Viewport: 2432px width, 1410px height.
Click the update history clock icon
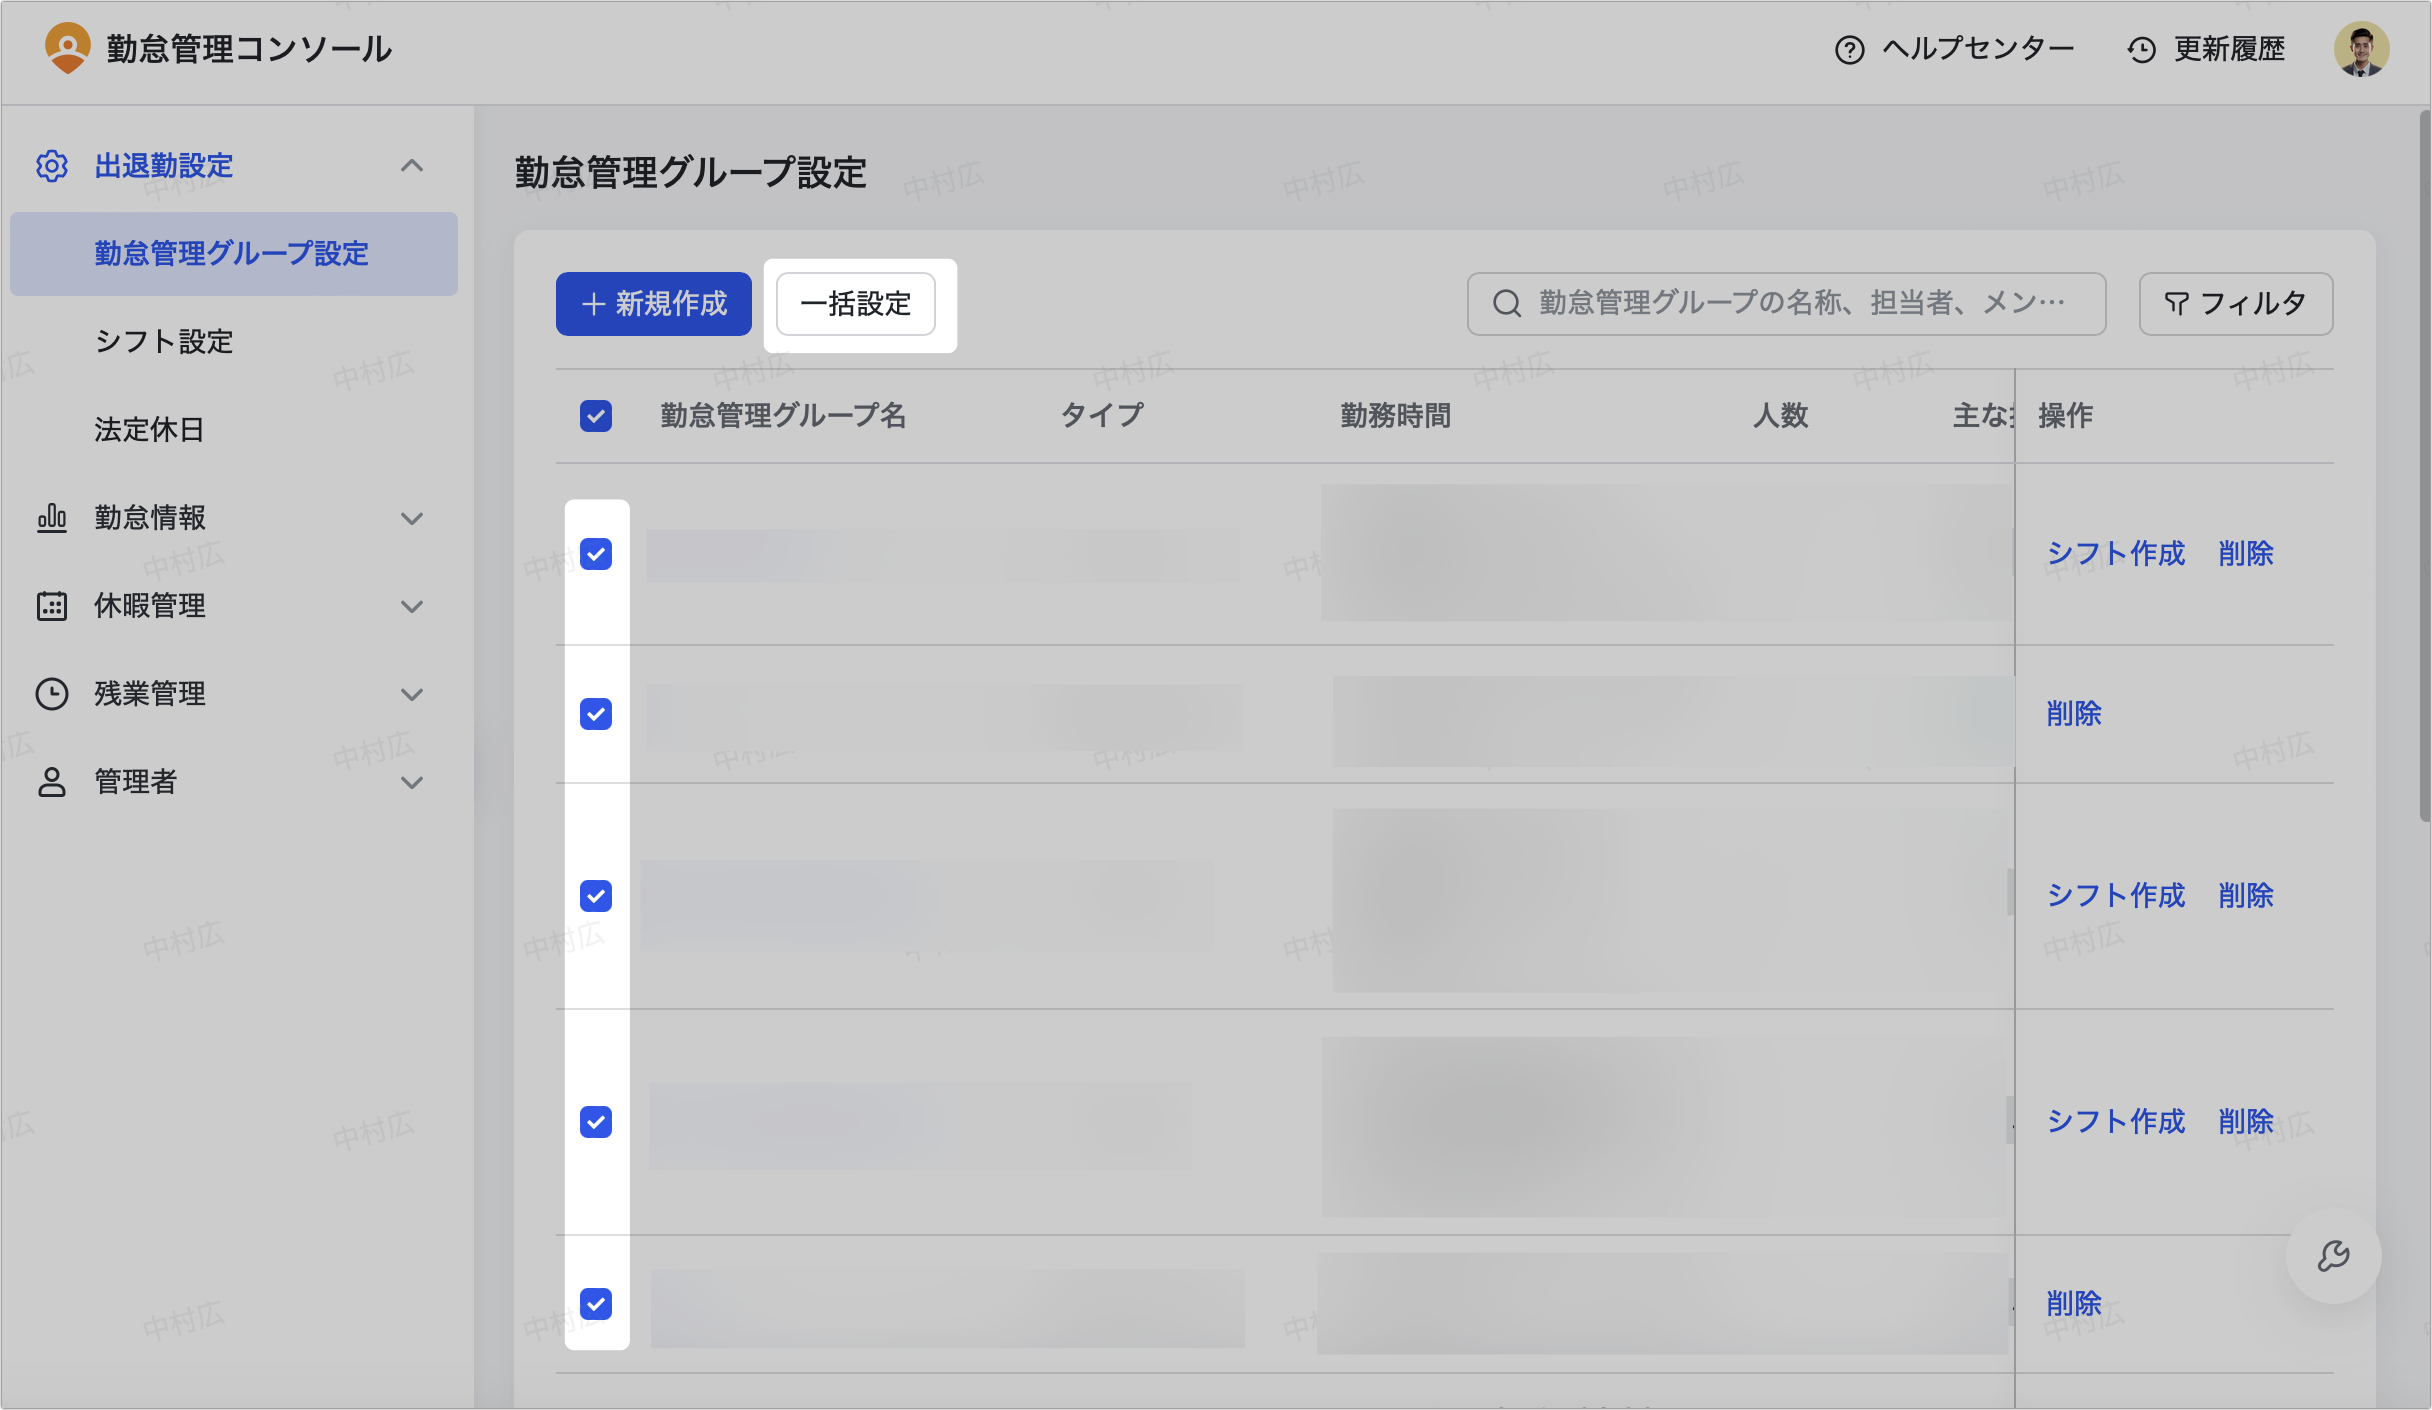tap(2141, 50)
